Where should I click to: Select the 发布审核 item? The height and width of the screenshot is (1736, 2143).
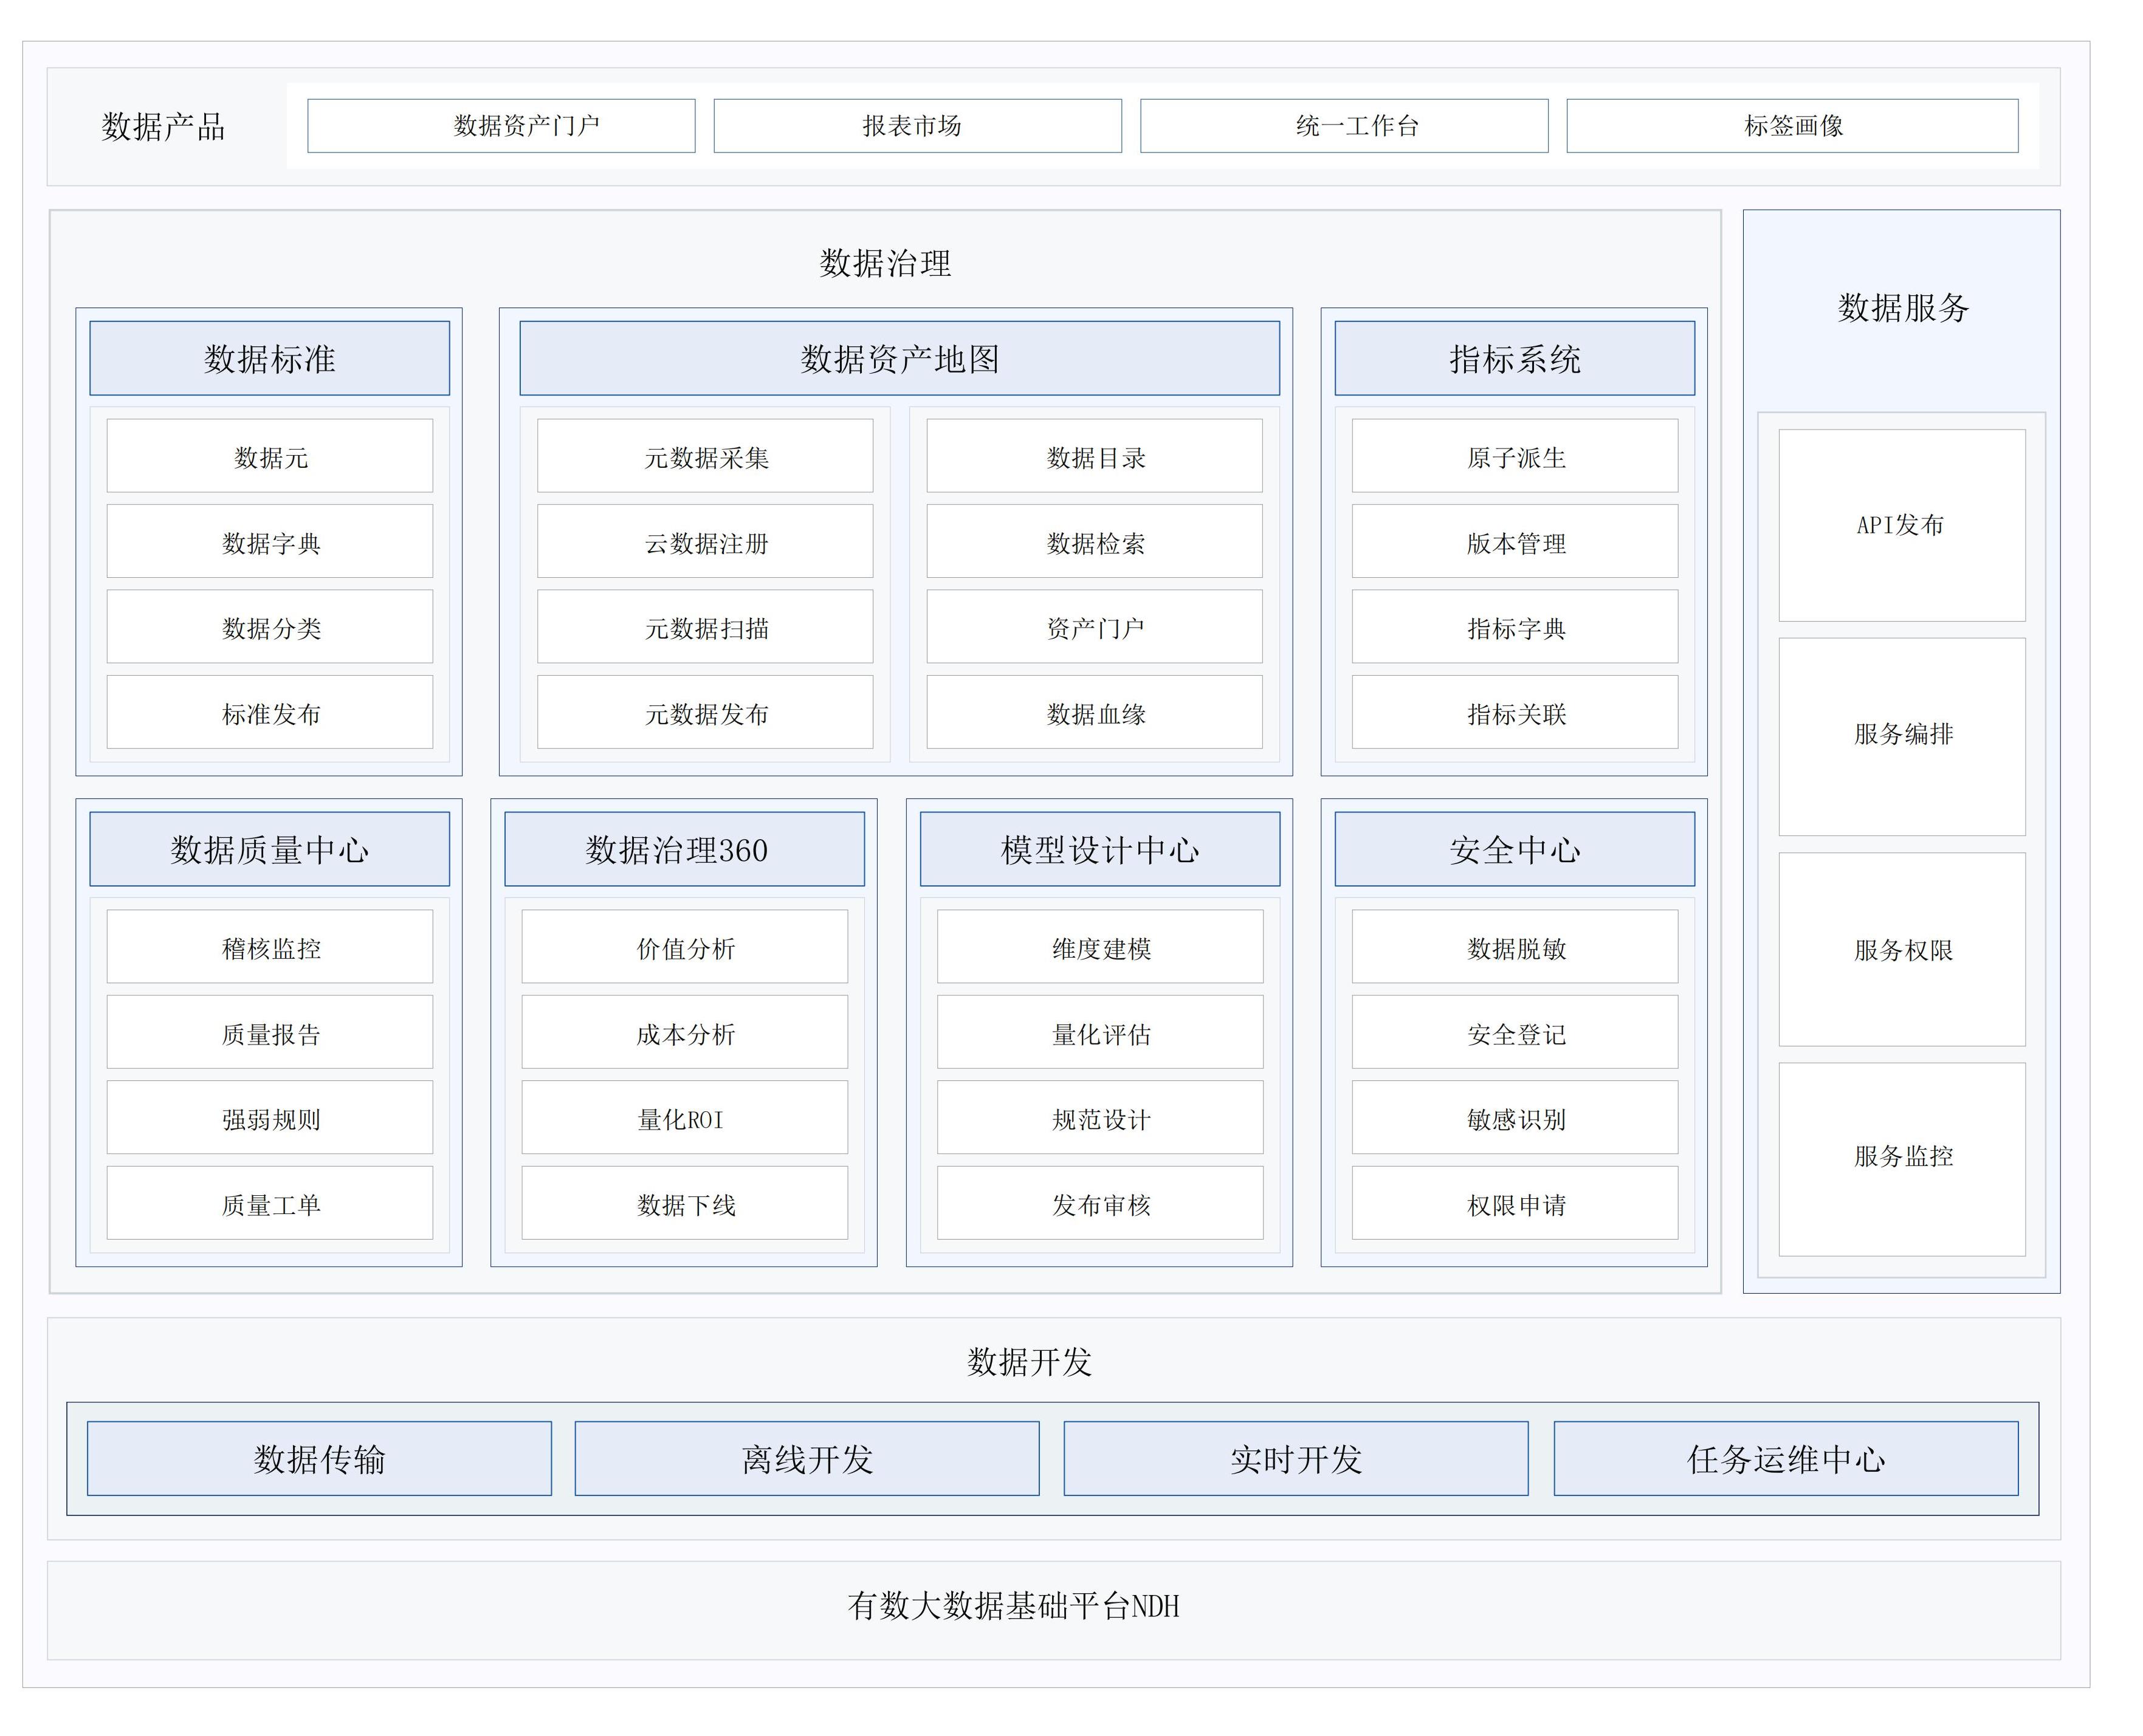pyautogui.click(x=1100, y=1203)
